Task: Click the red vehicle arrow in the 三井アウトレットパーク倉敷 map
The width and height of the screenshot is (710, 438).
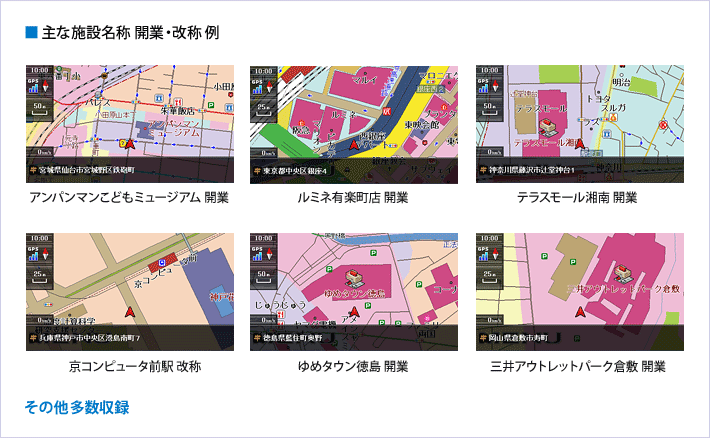Action: [580, 312]
